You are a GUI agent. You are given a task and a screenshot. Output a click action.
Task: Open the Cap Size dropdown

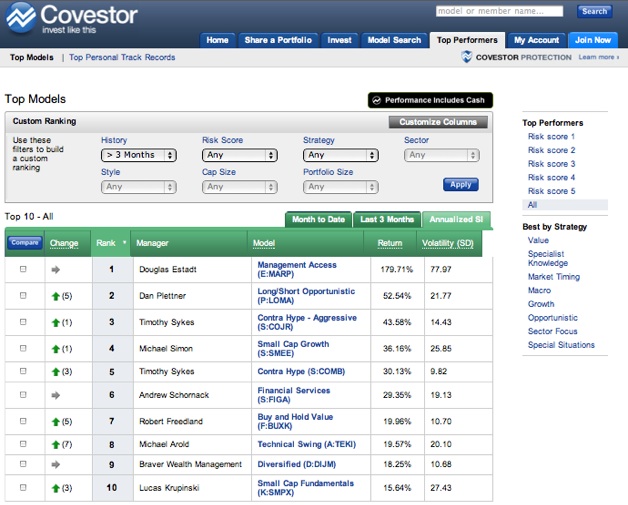tap(240, 187)
